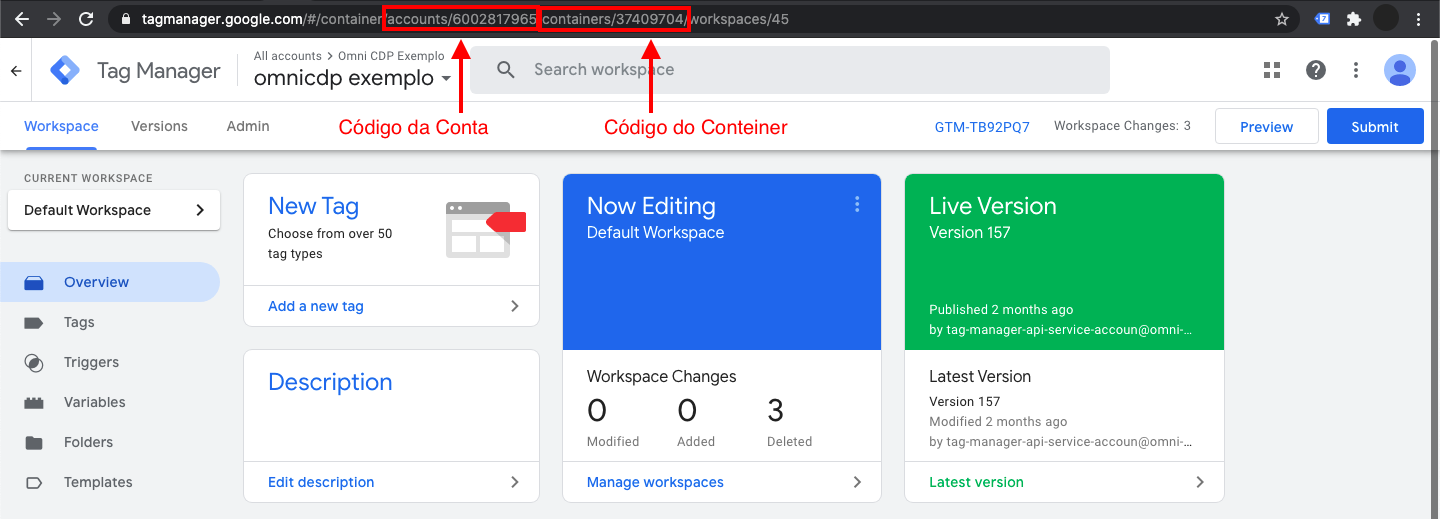The height and width of the screenshot is (519, 1440).
Task: Click the New Tag heading
Action: (313, 206)
